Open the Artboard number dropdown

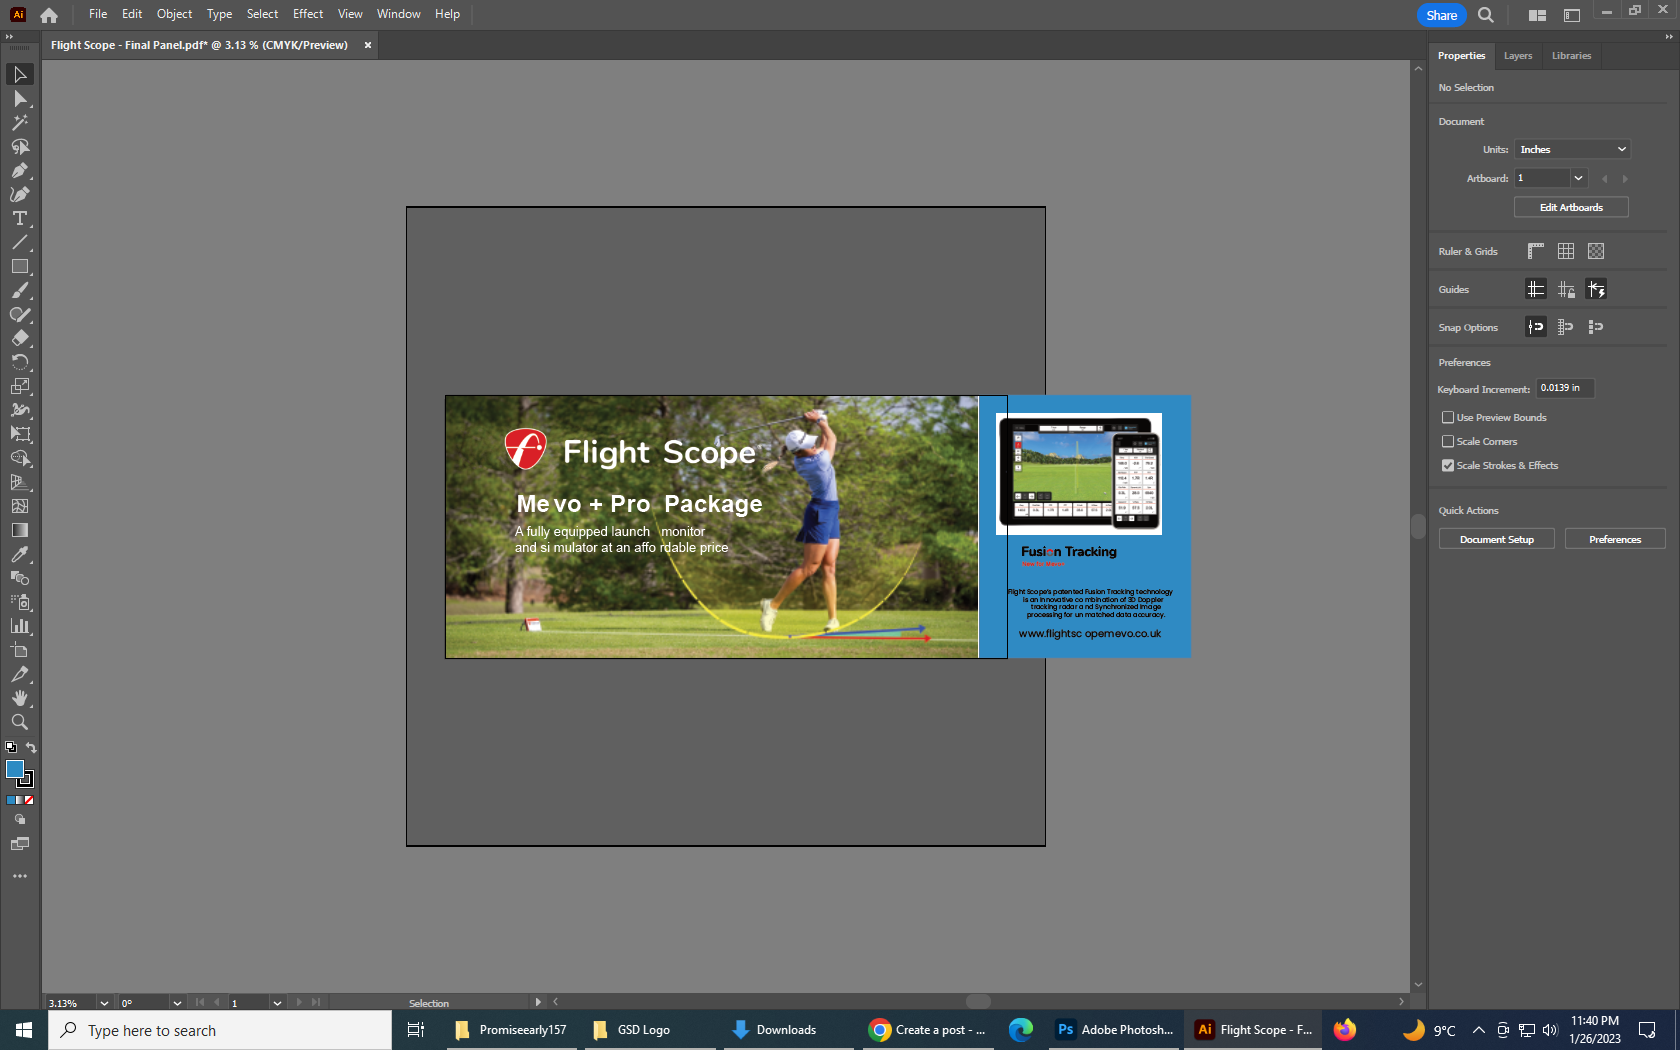click(1578, 177)
